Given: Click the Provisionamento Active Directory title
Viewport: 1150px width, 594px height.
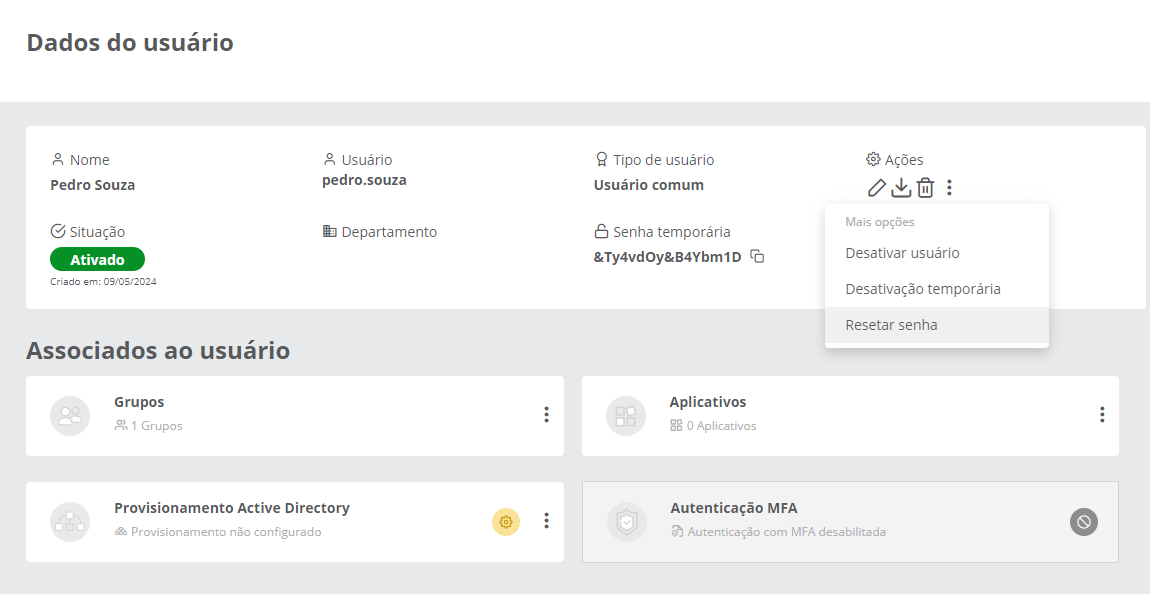Looking at the screenshot, I should [232, 508].
